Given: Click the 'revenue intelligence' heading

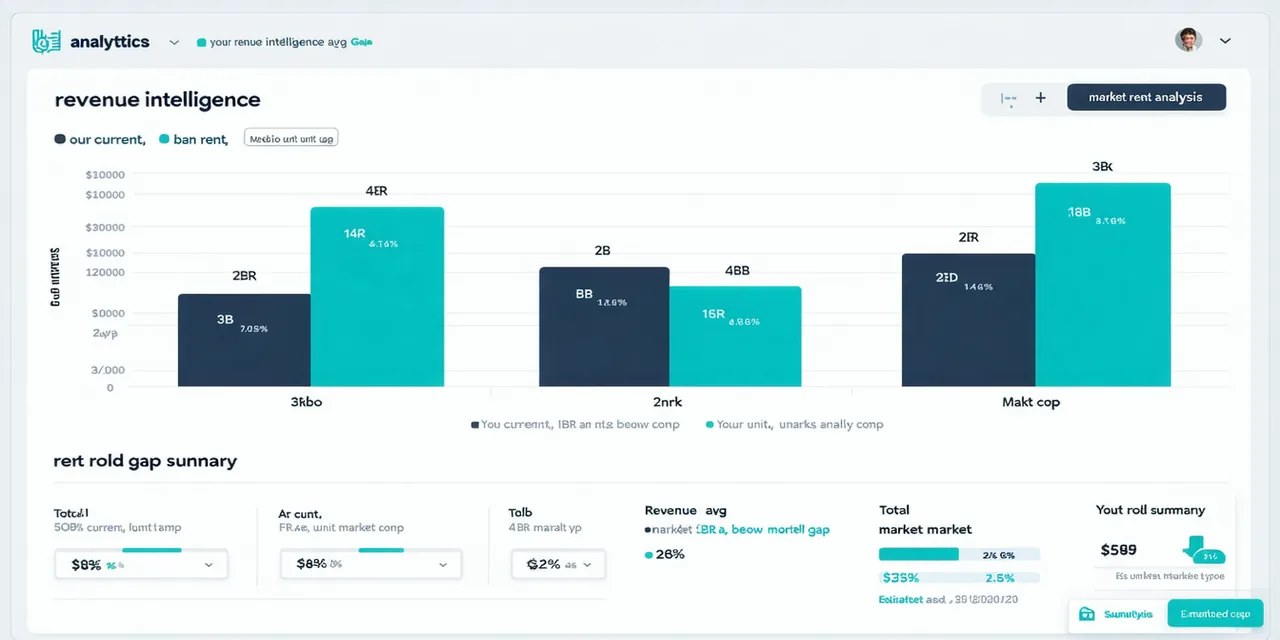Looking at the screenshot, I should point(157,100).
